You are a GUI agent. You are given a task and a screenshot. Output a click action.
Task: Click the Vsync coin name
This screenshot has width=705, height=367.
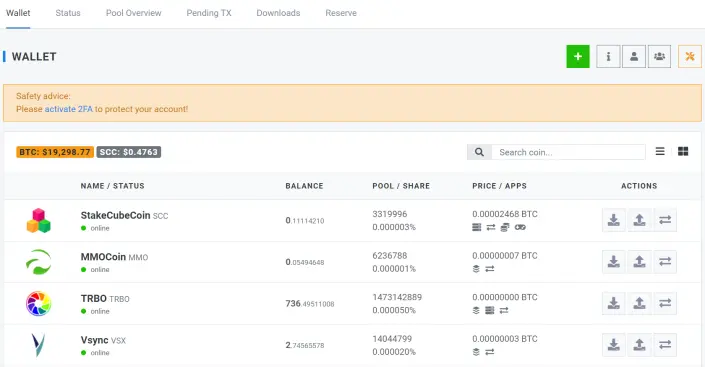tap(94, 340)
